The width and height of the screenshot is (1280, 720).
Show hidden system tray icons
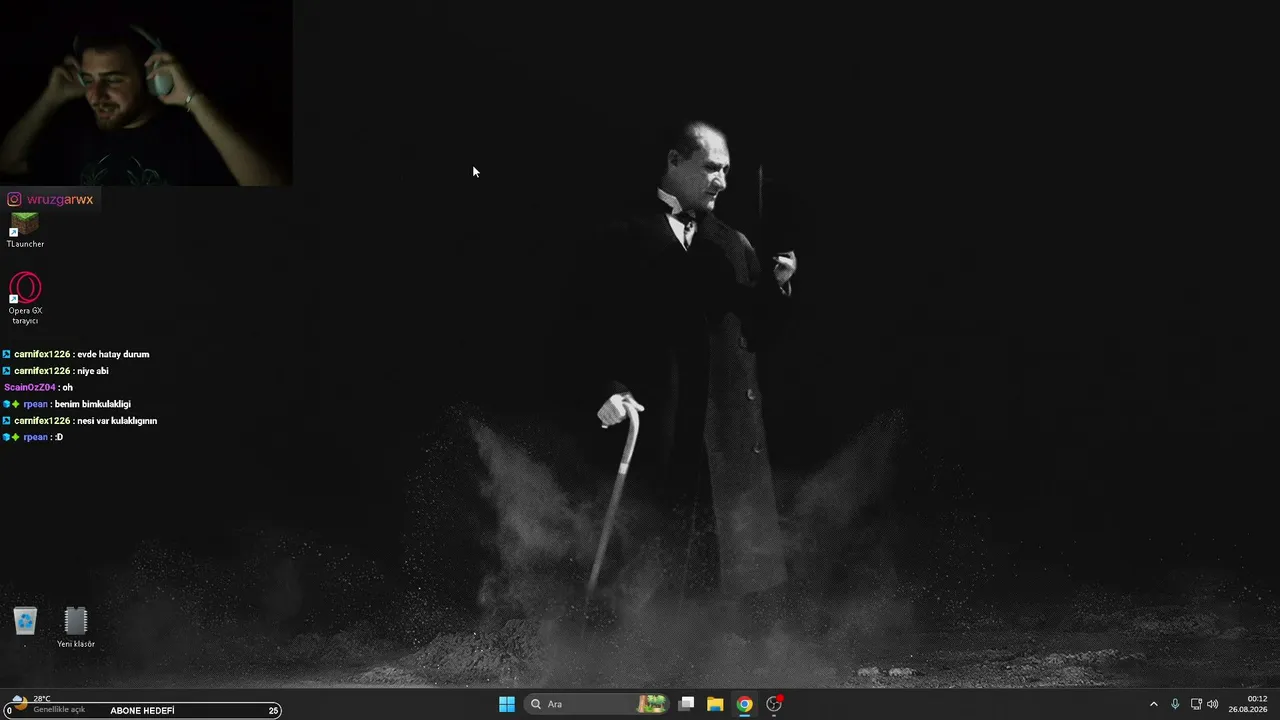[1153, 704]
